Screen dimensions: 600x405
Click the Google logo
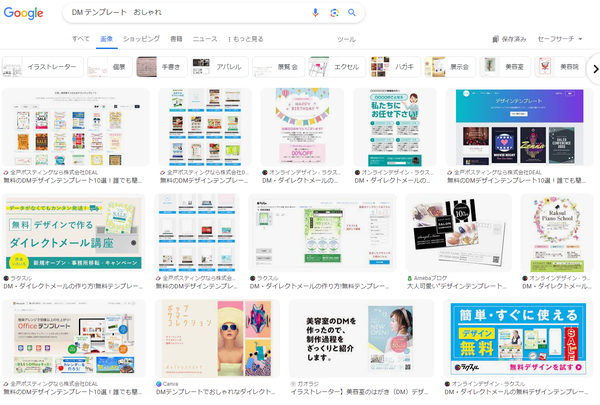coord(24,13)
